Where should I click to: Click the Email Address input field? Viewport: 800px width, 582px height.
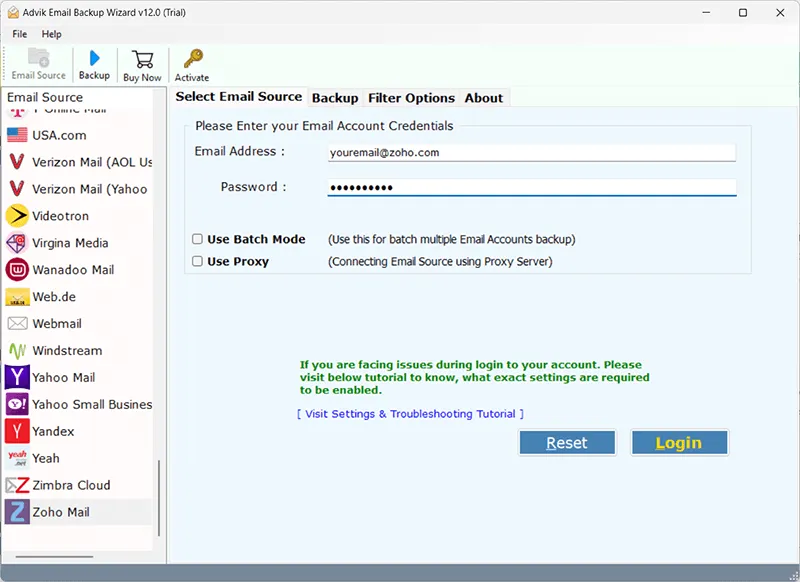click(x=531, y=153)
